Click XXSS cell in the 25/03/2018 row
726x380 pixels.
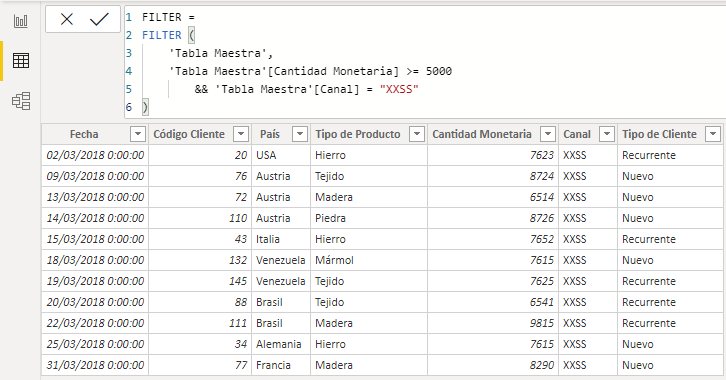tap(588, 344)
